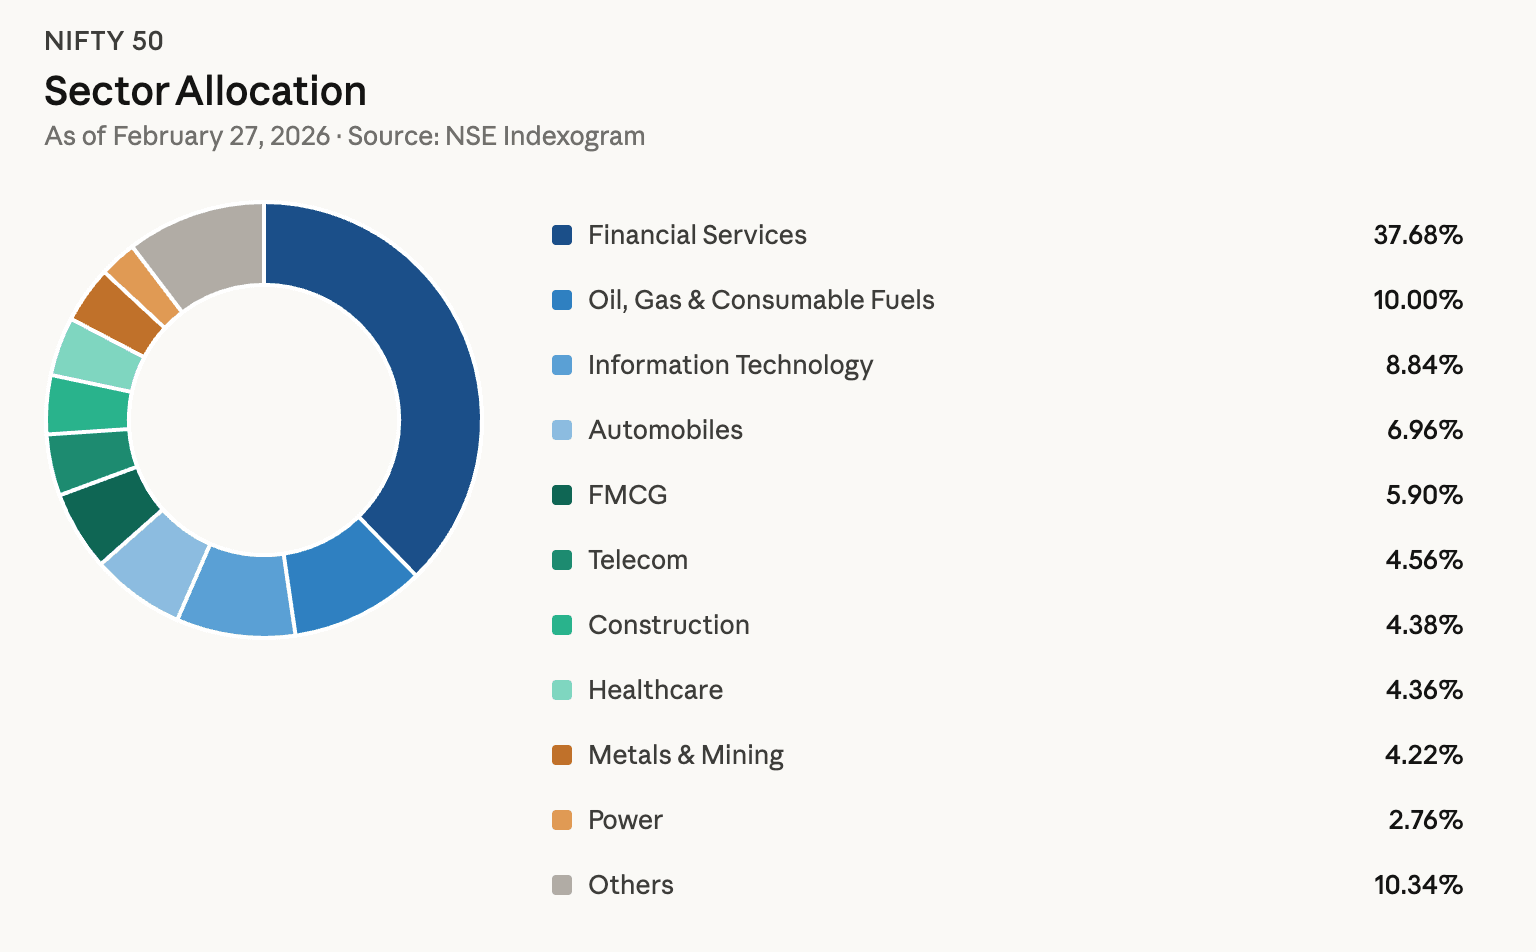Click the Healthcare legend label
The image size is (1536, 952).
655,690
